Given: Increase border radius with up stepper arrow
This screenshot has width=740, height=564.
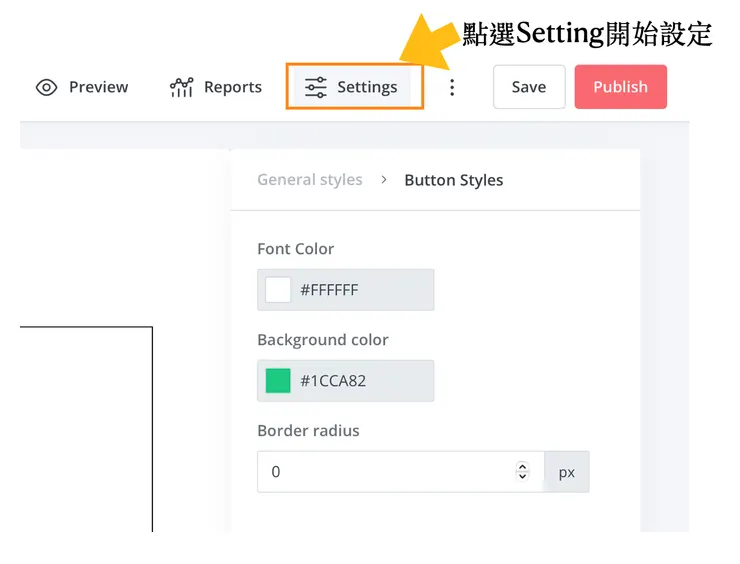Looking at the screenshot, I should pos(522,466).
